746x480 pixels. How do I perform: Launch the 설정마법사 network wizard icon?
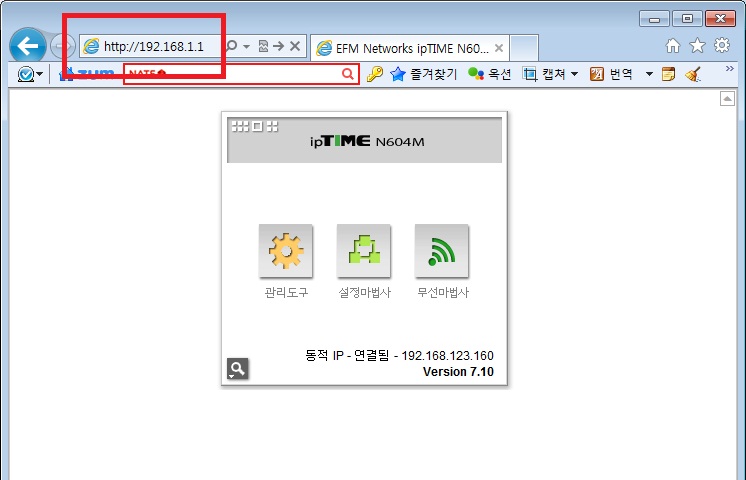tap(364, 251)
